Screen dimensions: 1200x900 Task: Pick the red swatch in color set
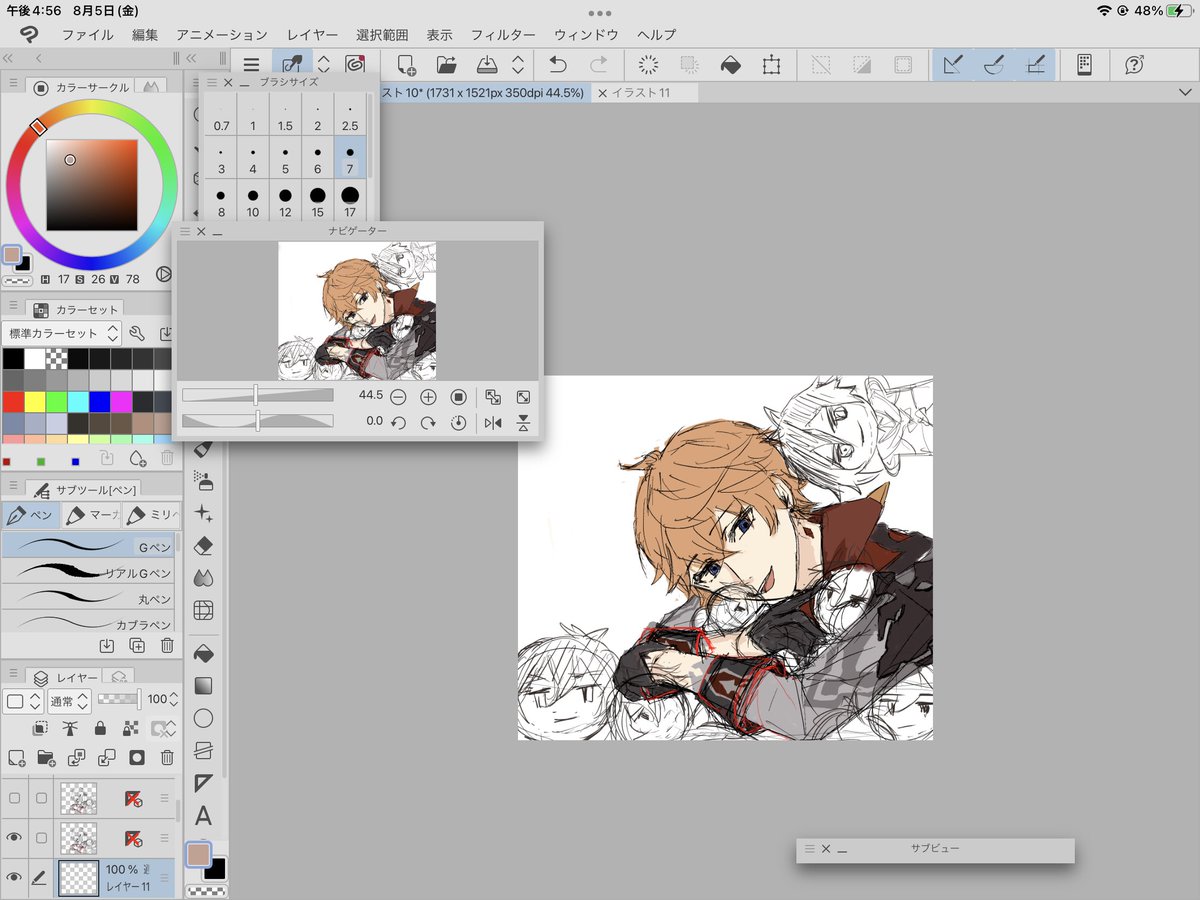pos(13,401)
